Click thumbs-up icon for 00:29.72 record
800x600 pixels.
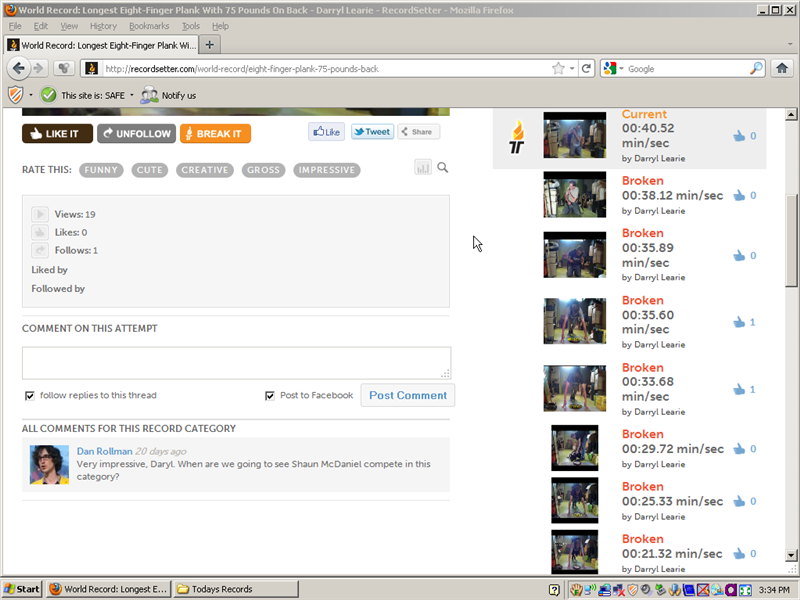739,449
